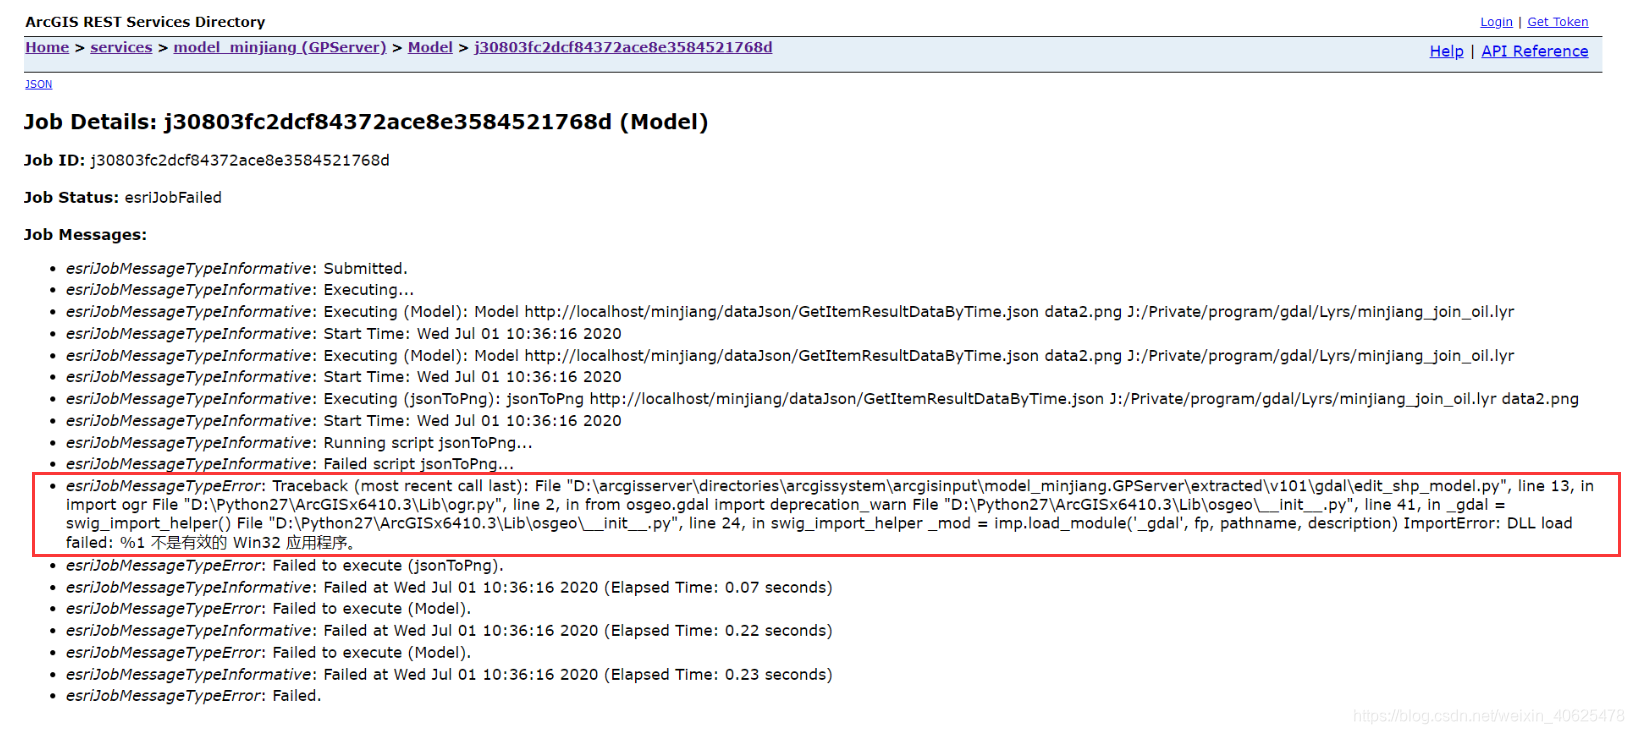Go to the services breadcrumb link
This screenshot has height=734, width=1634.
121,47
